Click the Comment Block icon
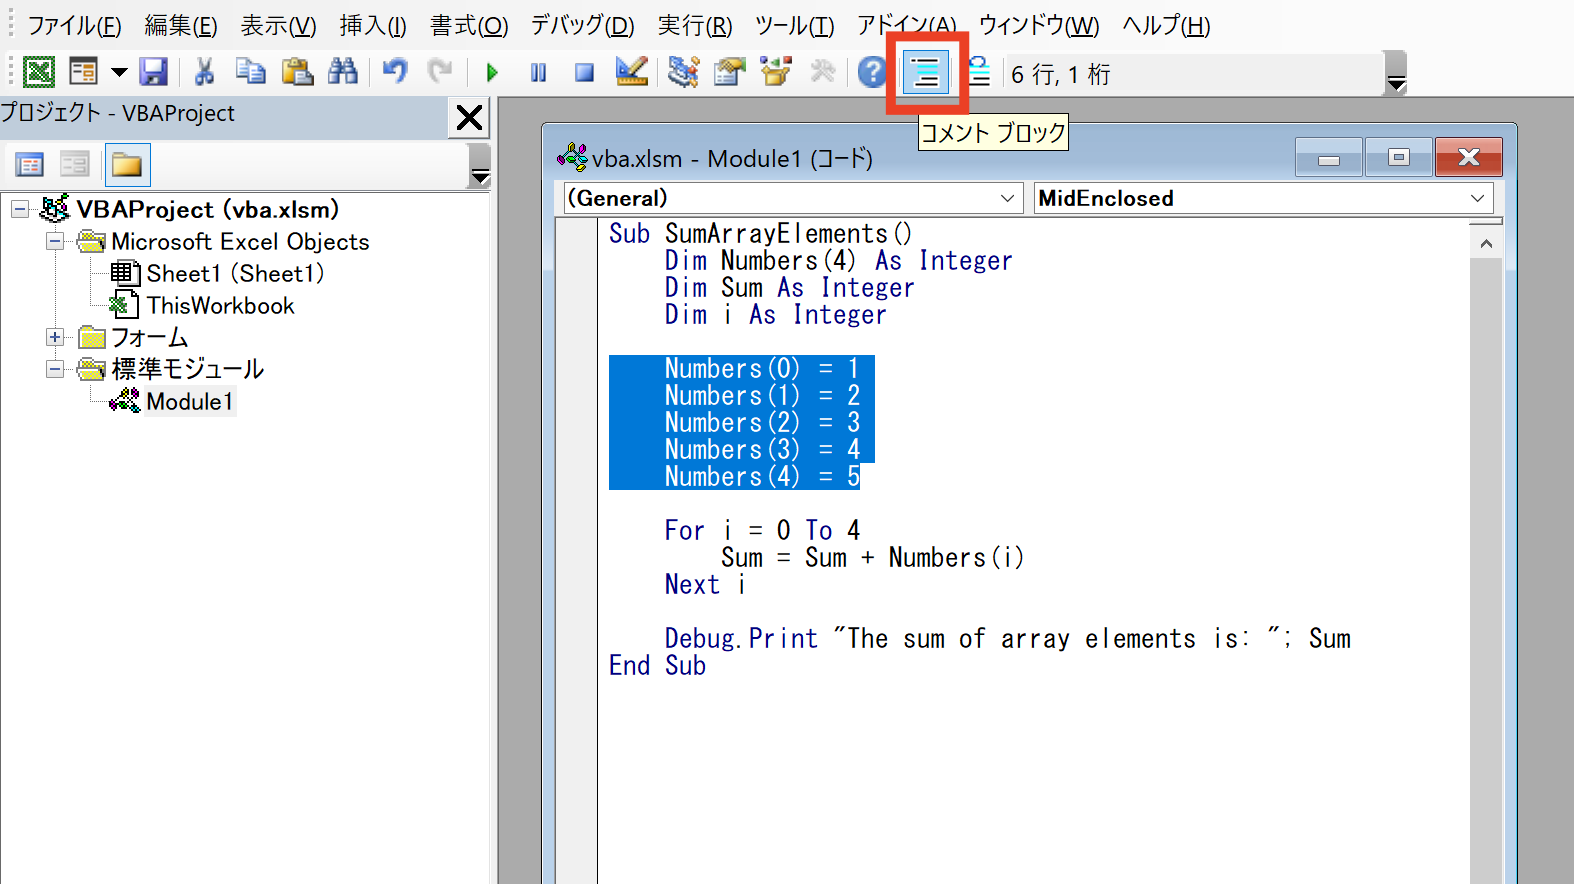Screen dimensions: 1574x884 click(926, 72)
